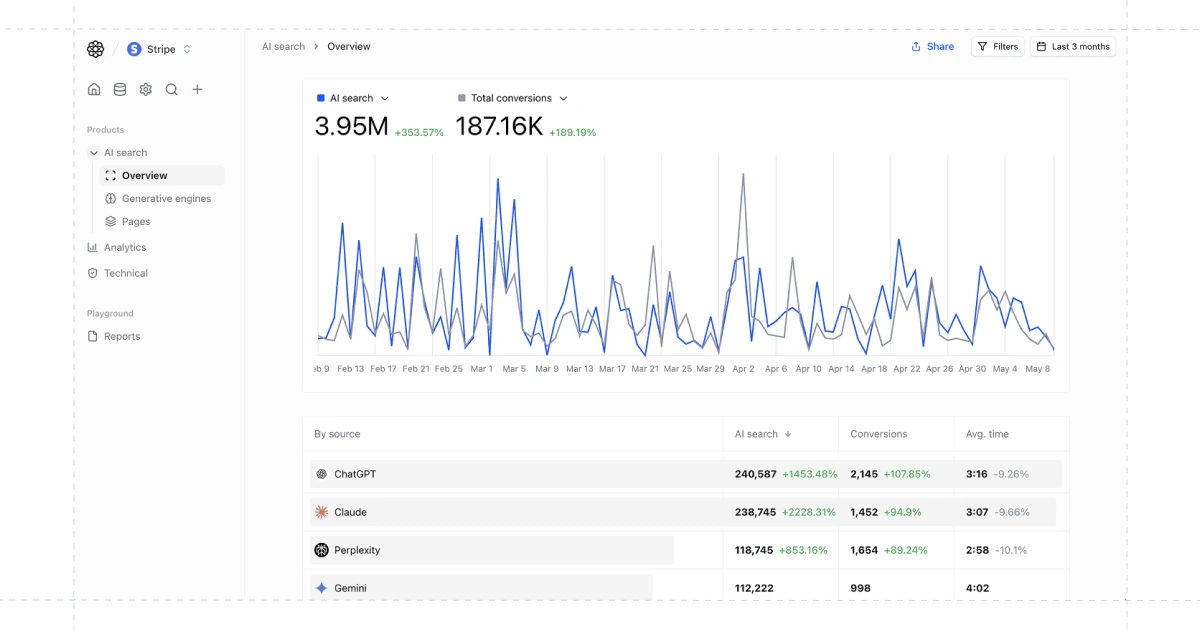Viewport: 1200px width, 630px height.
Task: Click the home icon in sidebar
Action: 94,89
